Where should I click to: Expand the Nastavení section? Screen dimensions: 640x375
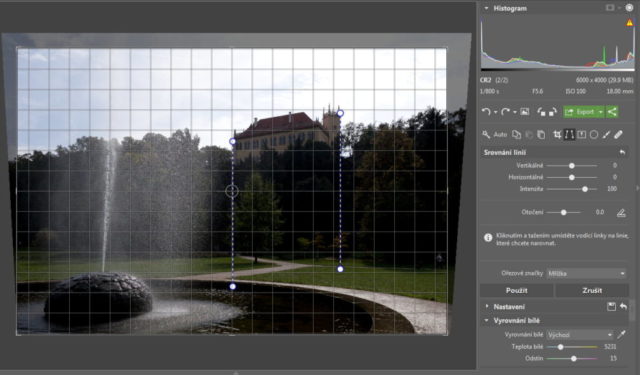click(486, 306)
